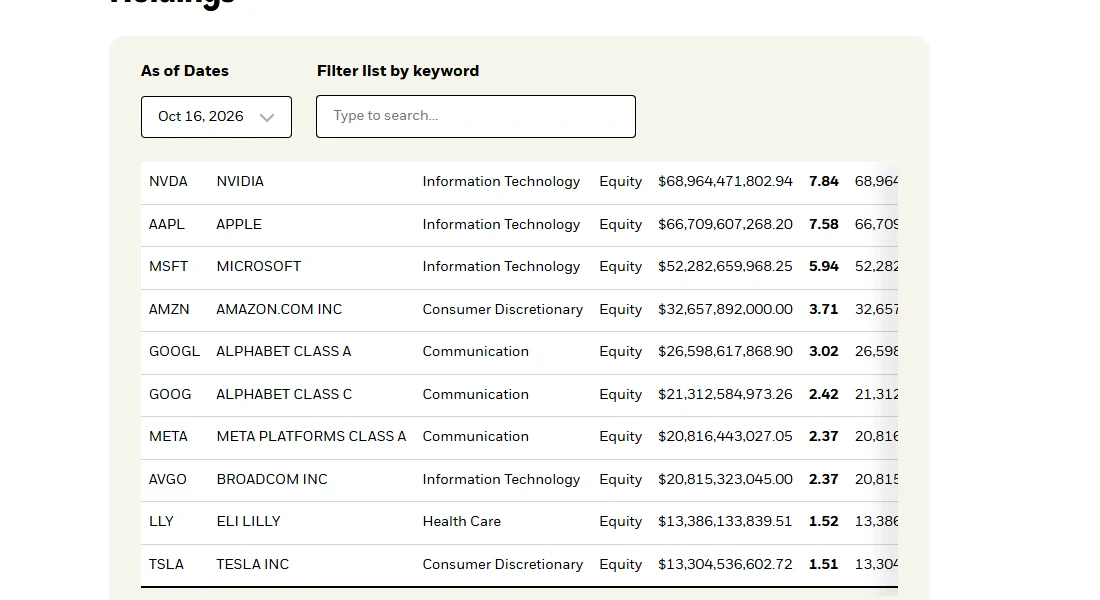The width and height of the screenshot is (1100, 600).
Task: Click the weight value 3.71
Action: 824,309
